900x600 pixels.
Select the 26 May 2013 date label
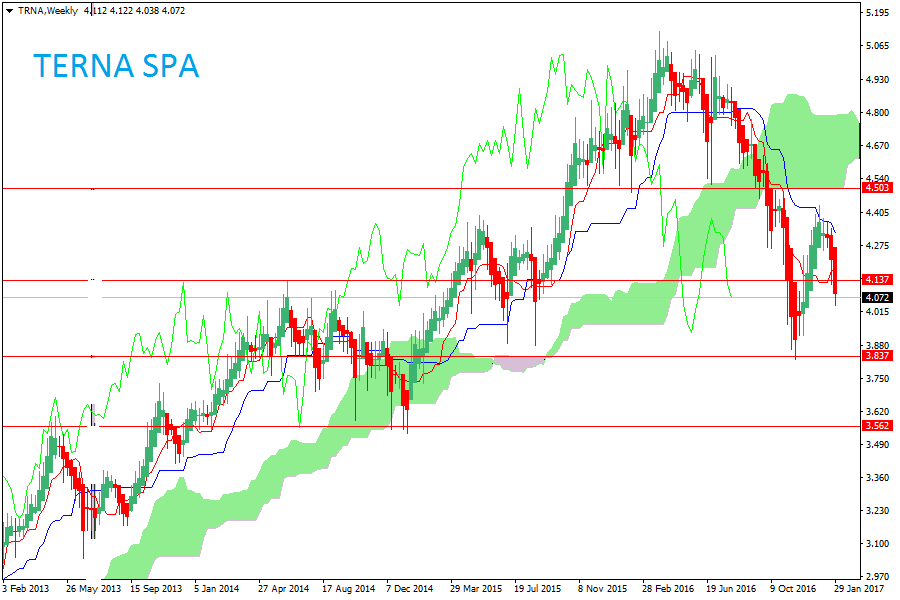pos(94,589)
